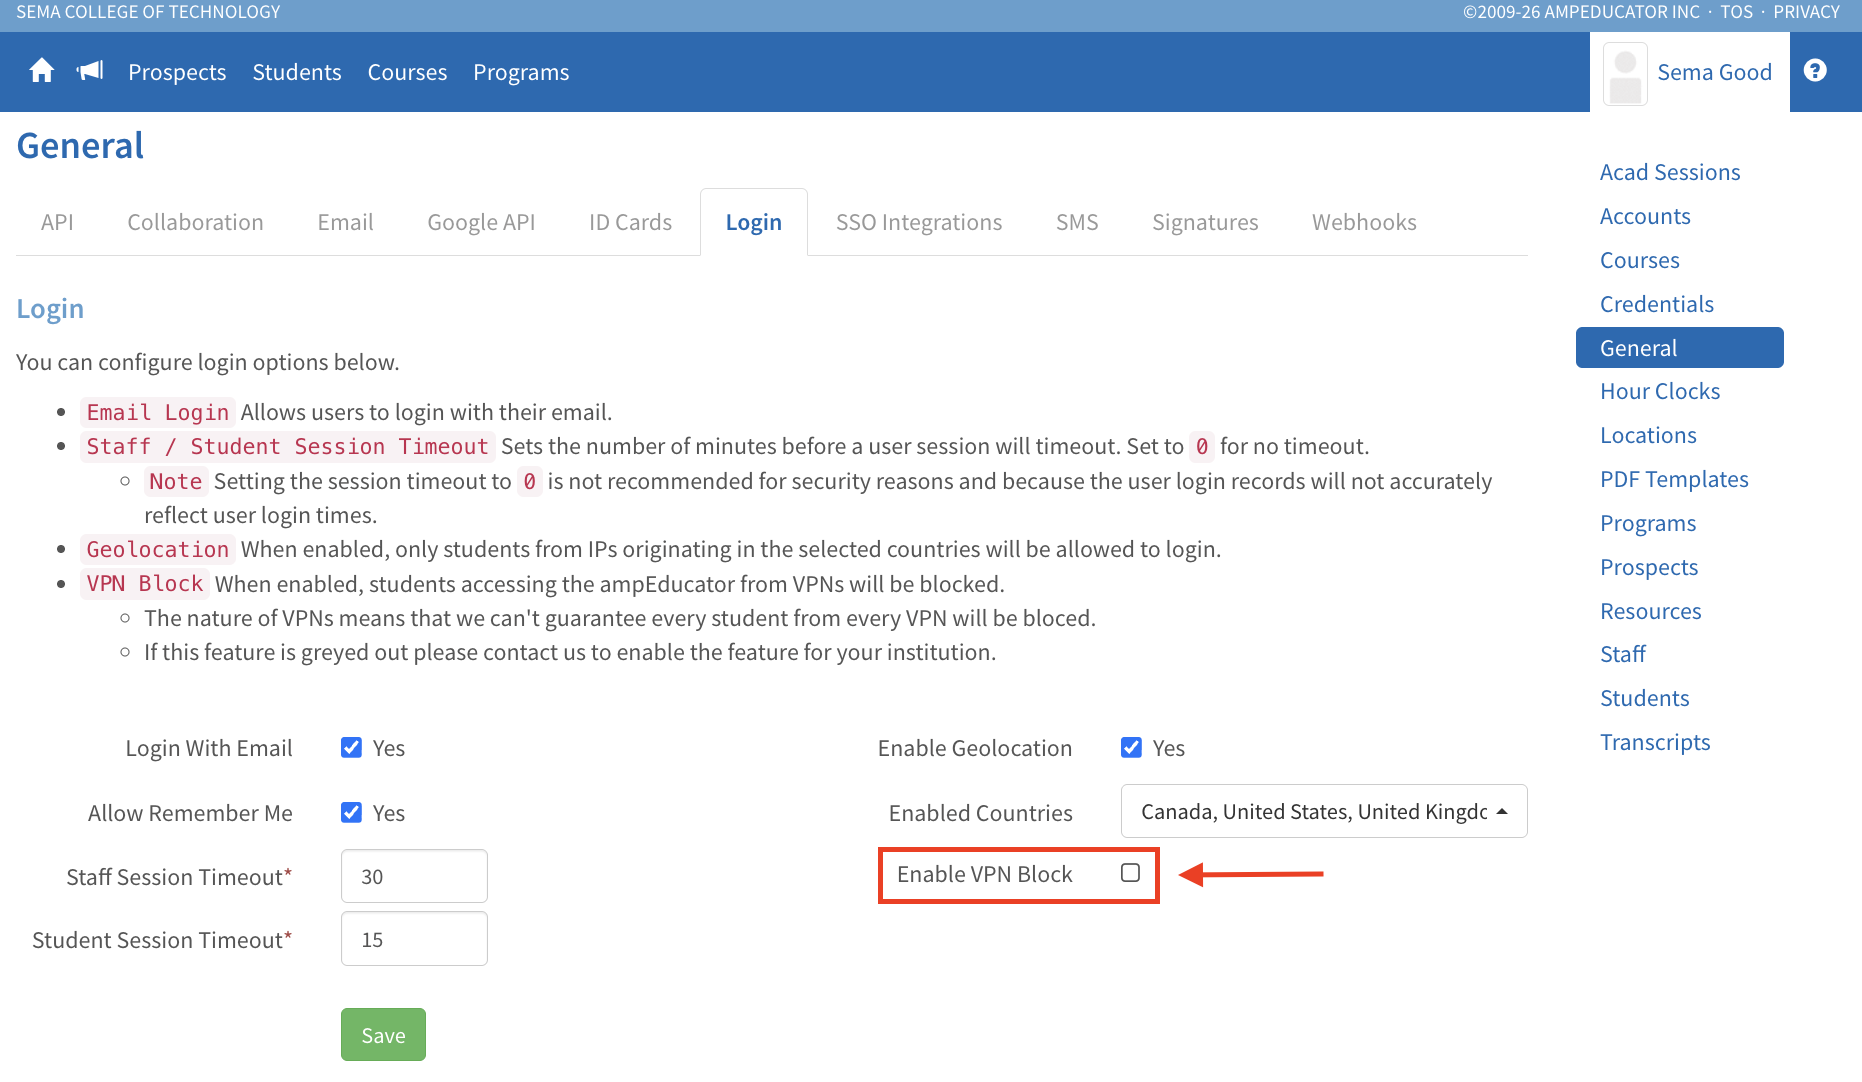Open Credentials settings link
Image resolution: width=1862 pixels, height=1082 pixels.
1656,304
